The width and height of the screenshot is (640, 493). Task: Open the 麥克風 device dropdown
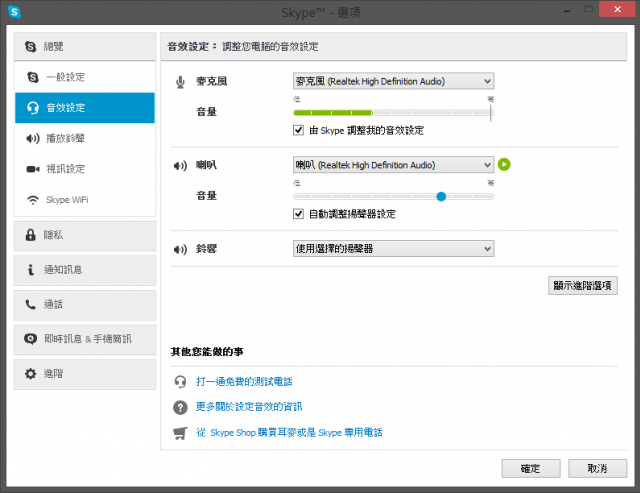point(393,81)
